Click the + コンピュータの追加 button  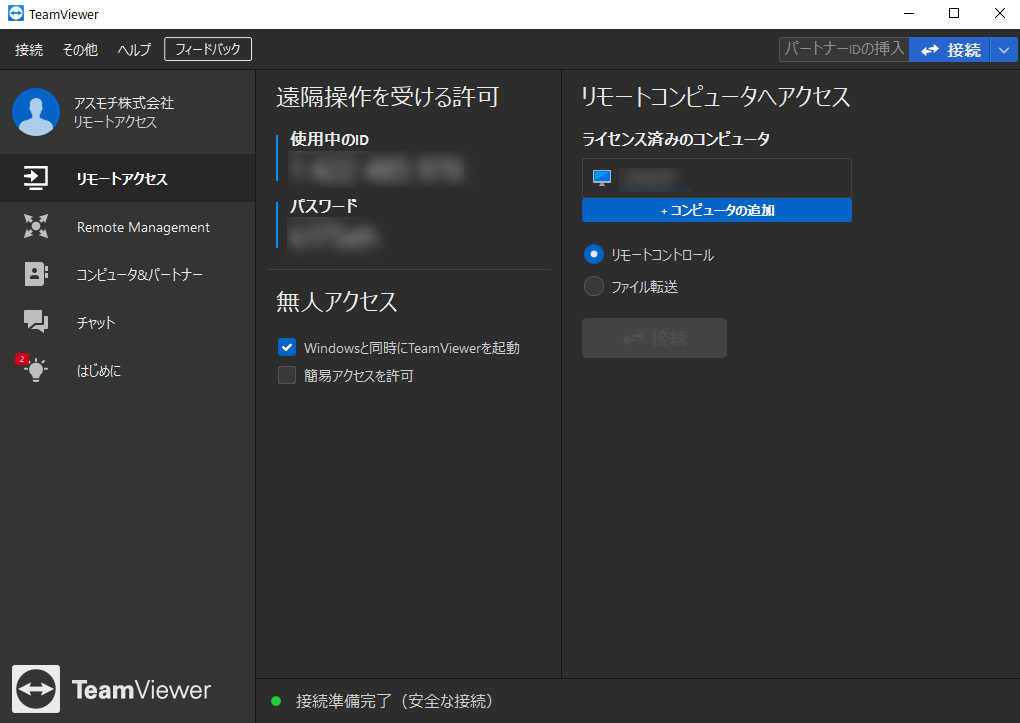click(716, 210)
